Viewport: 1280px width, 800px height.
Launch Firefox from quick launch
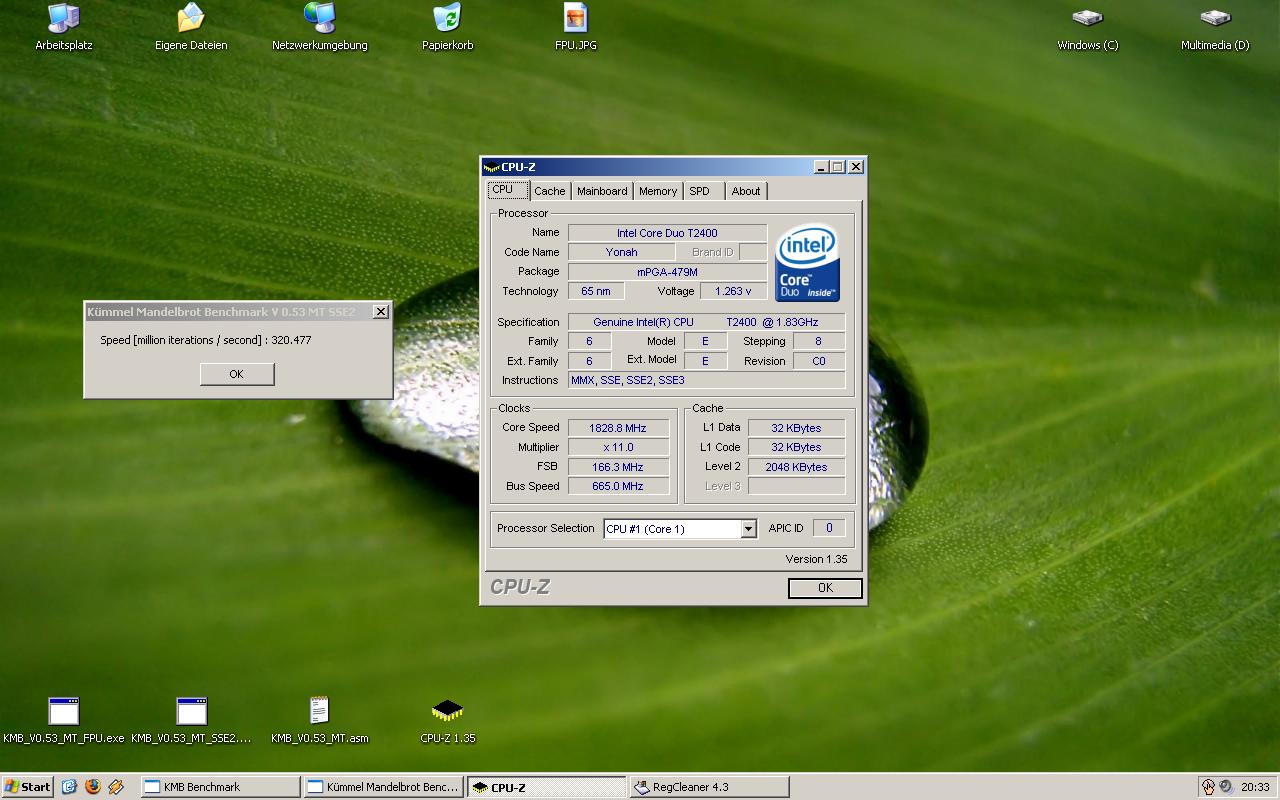(x=93, y=787)
